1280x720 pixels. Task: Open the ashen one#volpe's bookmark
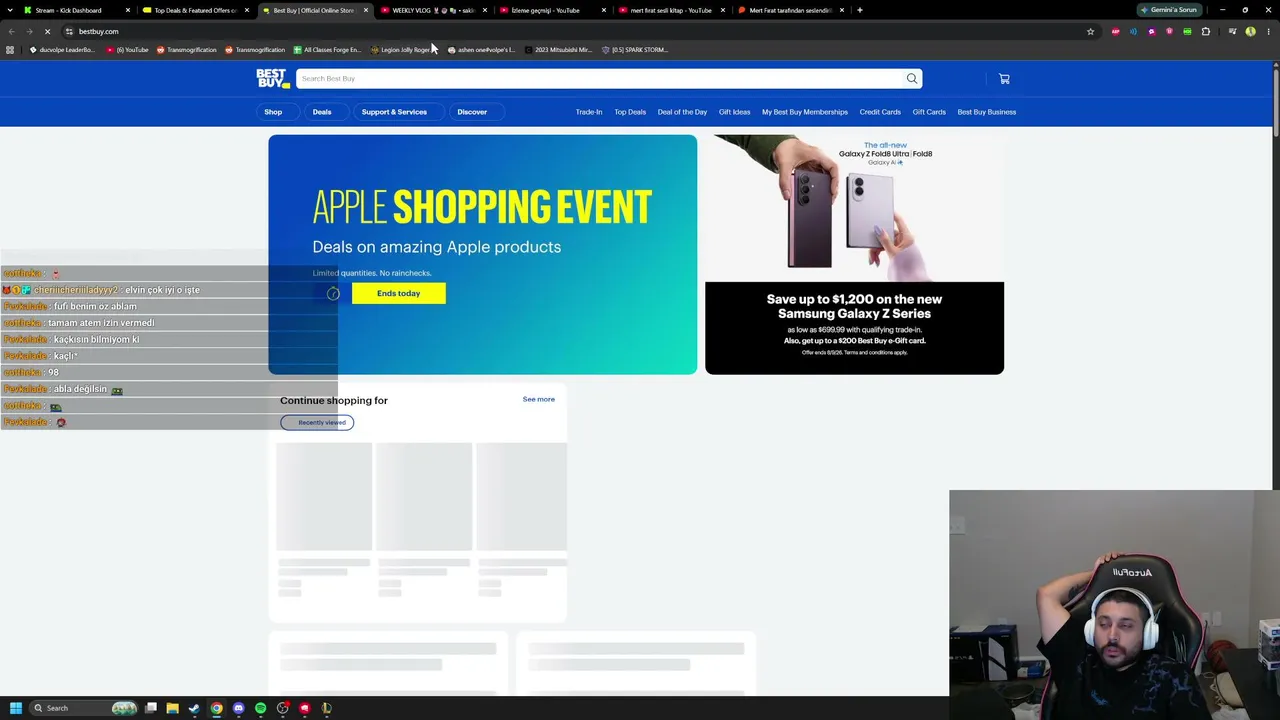pyautogui.click(x=481, y=49)
